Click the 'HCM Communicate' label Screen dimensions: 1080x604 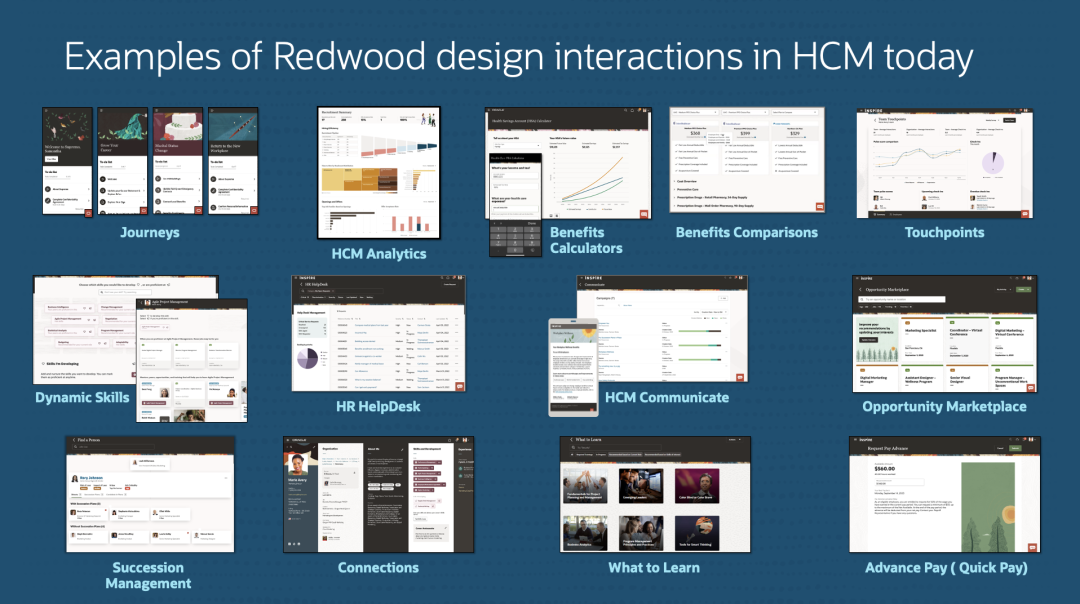click(x=667, y=397)
